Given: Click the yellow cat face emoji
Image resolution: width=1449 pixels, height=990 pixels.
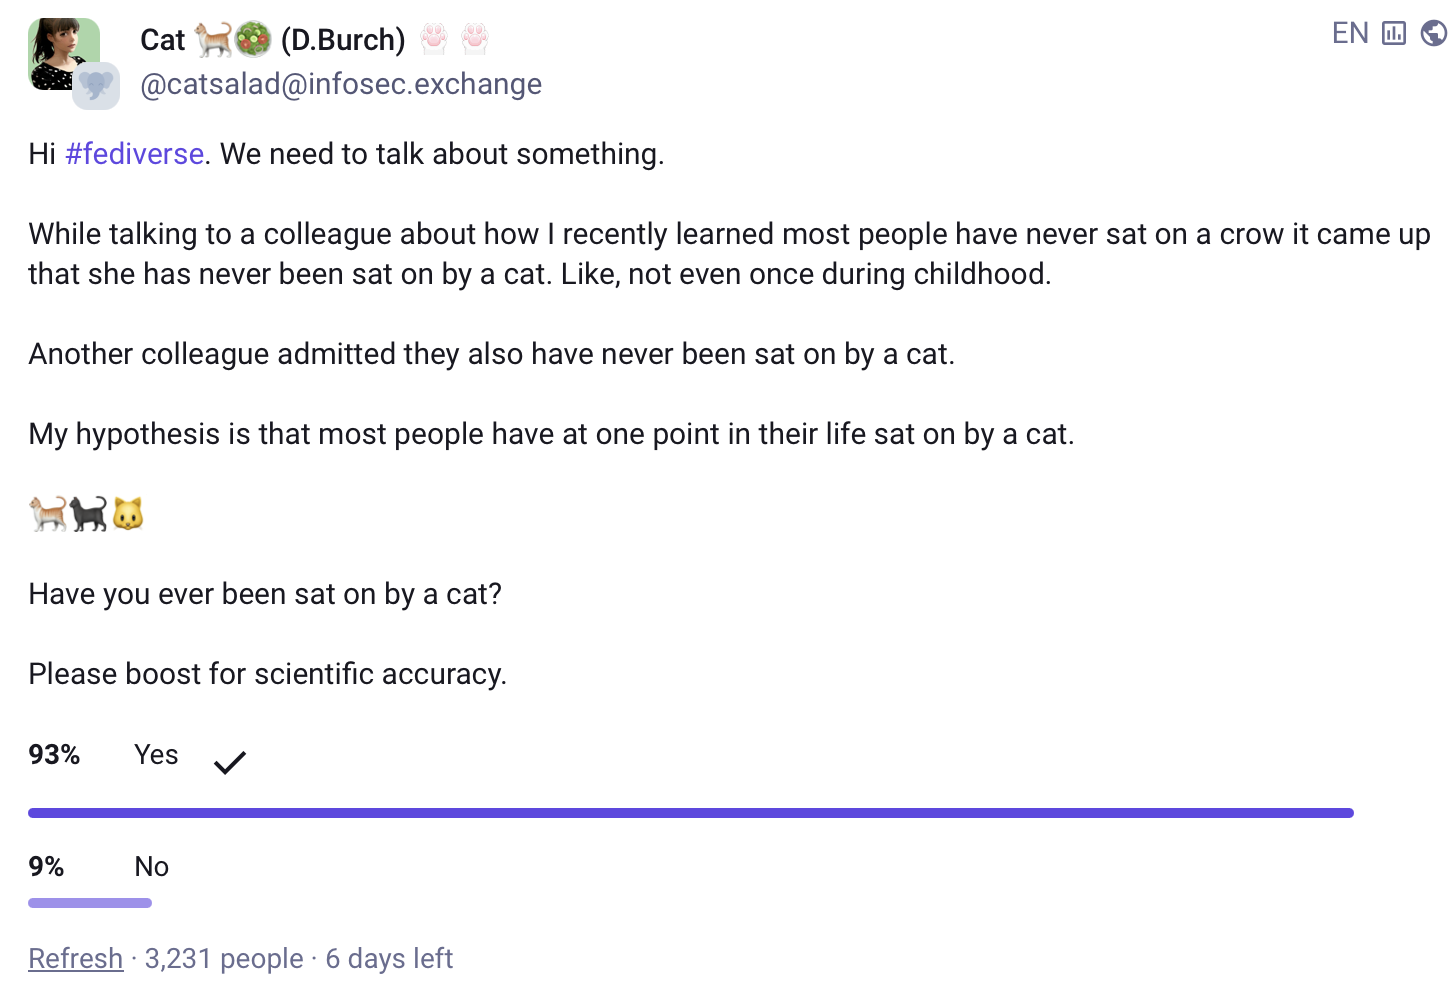Looking at the screenshot, I should click(x=128, y=514).
